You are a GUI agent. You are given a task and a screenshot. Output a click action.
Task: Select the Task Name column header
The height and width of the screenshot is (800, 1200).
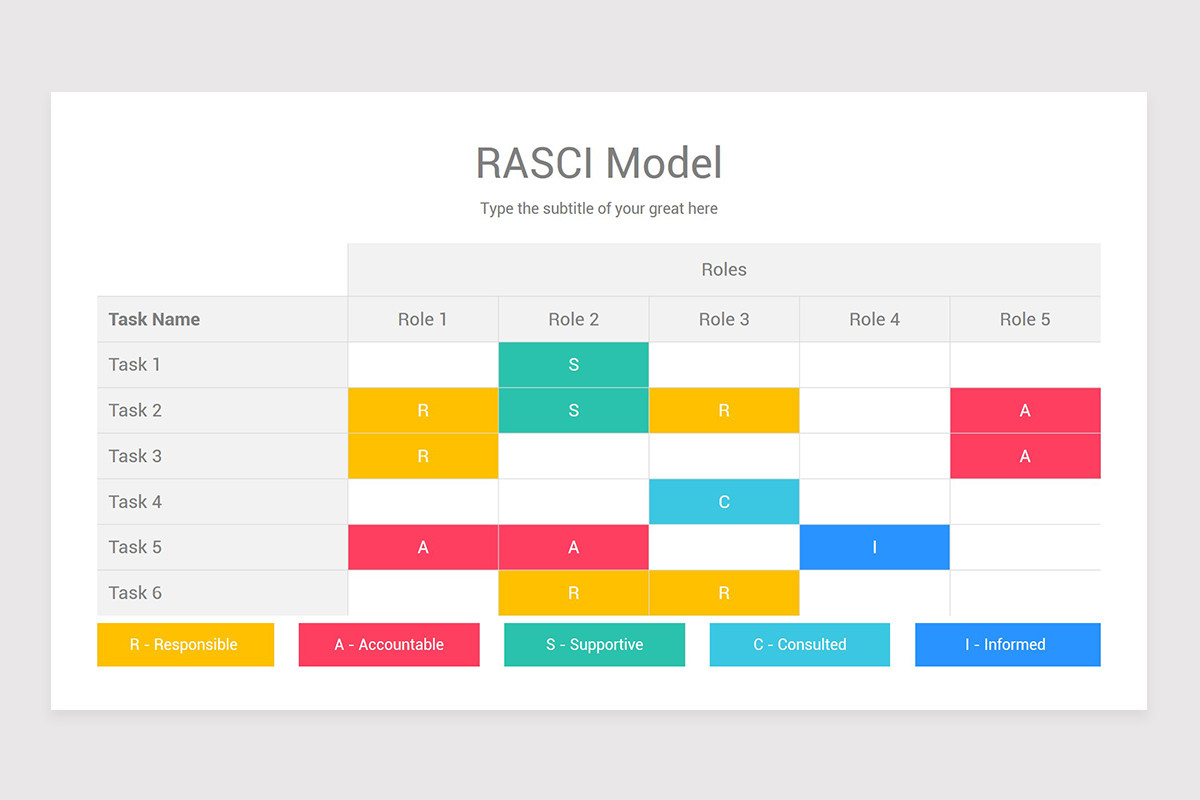(x=154, y=318)
